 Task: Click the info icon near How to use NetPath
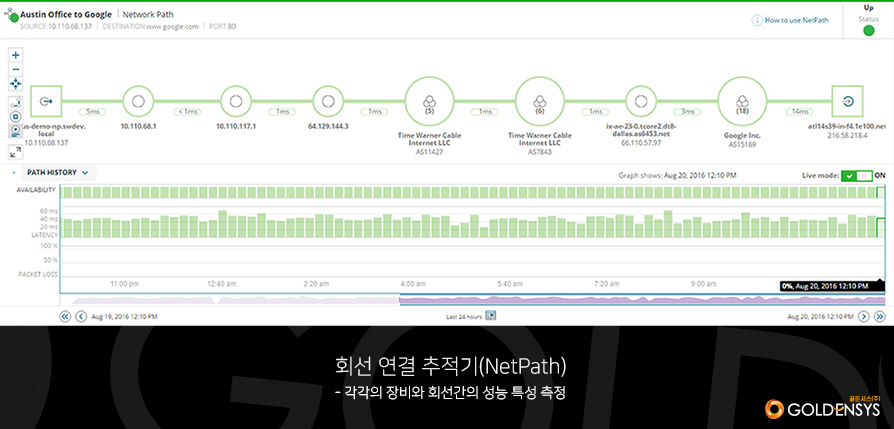(757, 20)
